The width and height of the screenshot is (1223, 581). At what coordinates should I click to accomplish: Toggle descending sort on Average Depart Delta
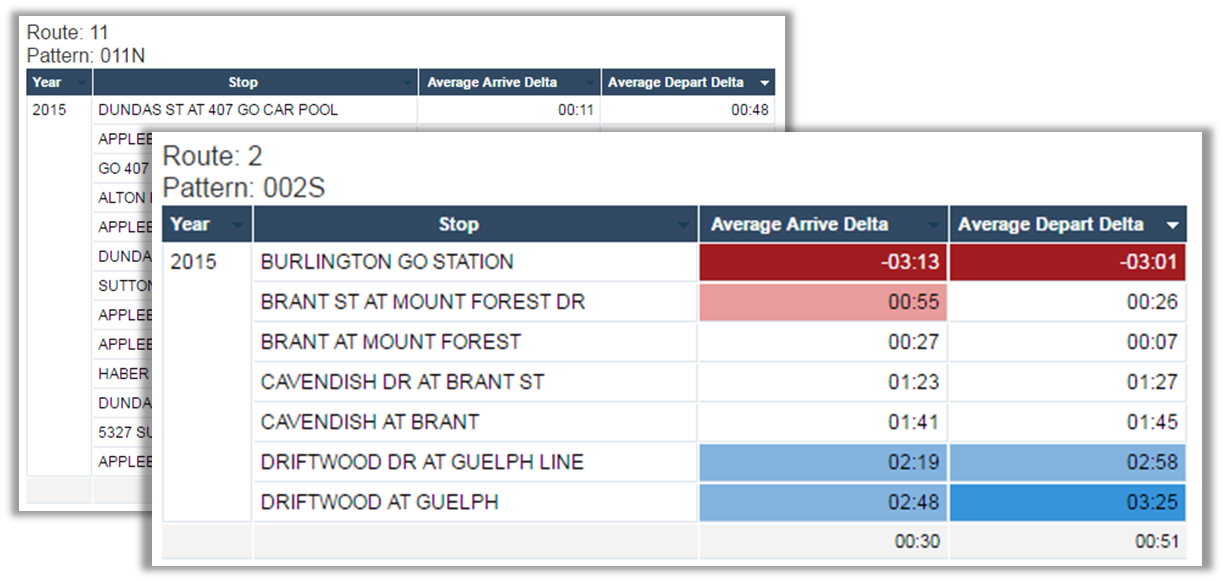(x=1172, y=224)
